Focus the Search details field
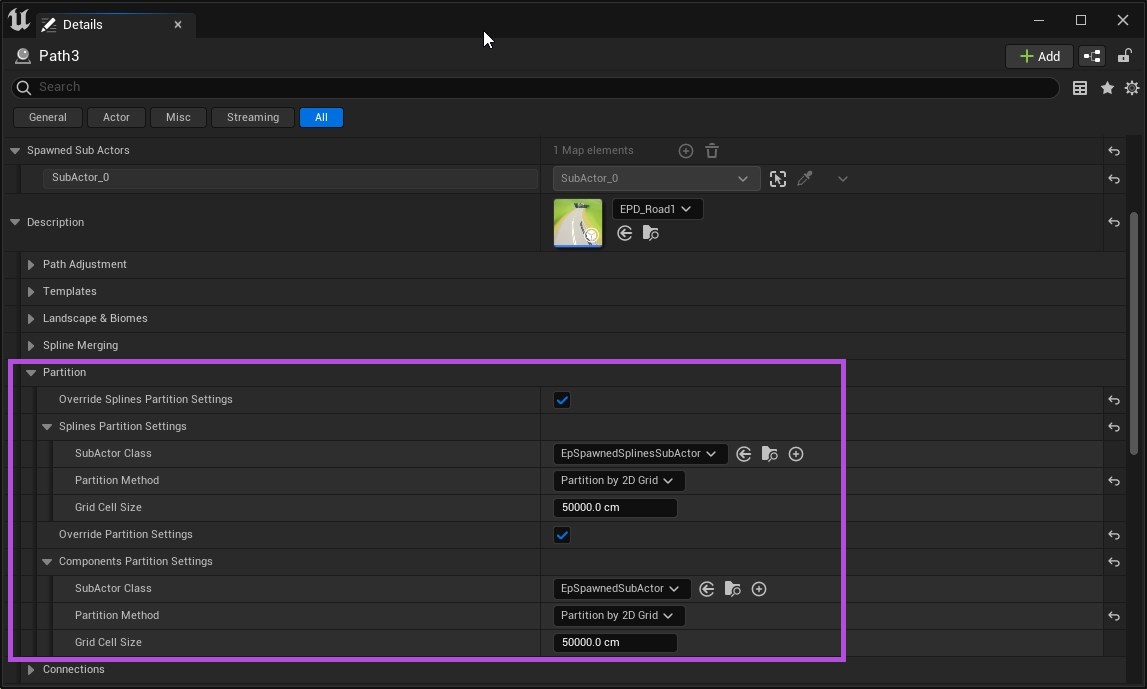This screenshot has width=1147, height=689. (540, 87)
